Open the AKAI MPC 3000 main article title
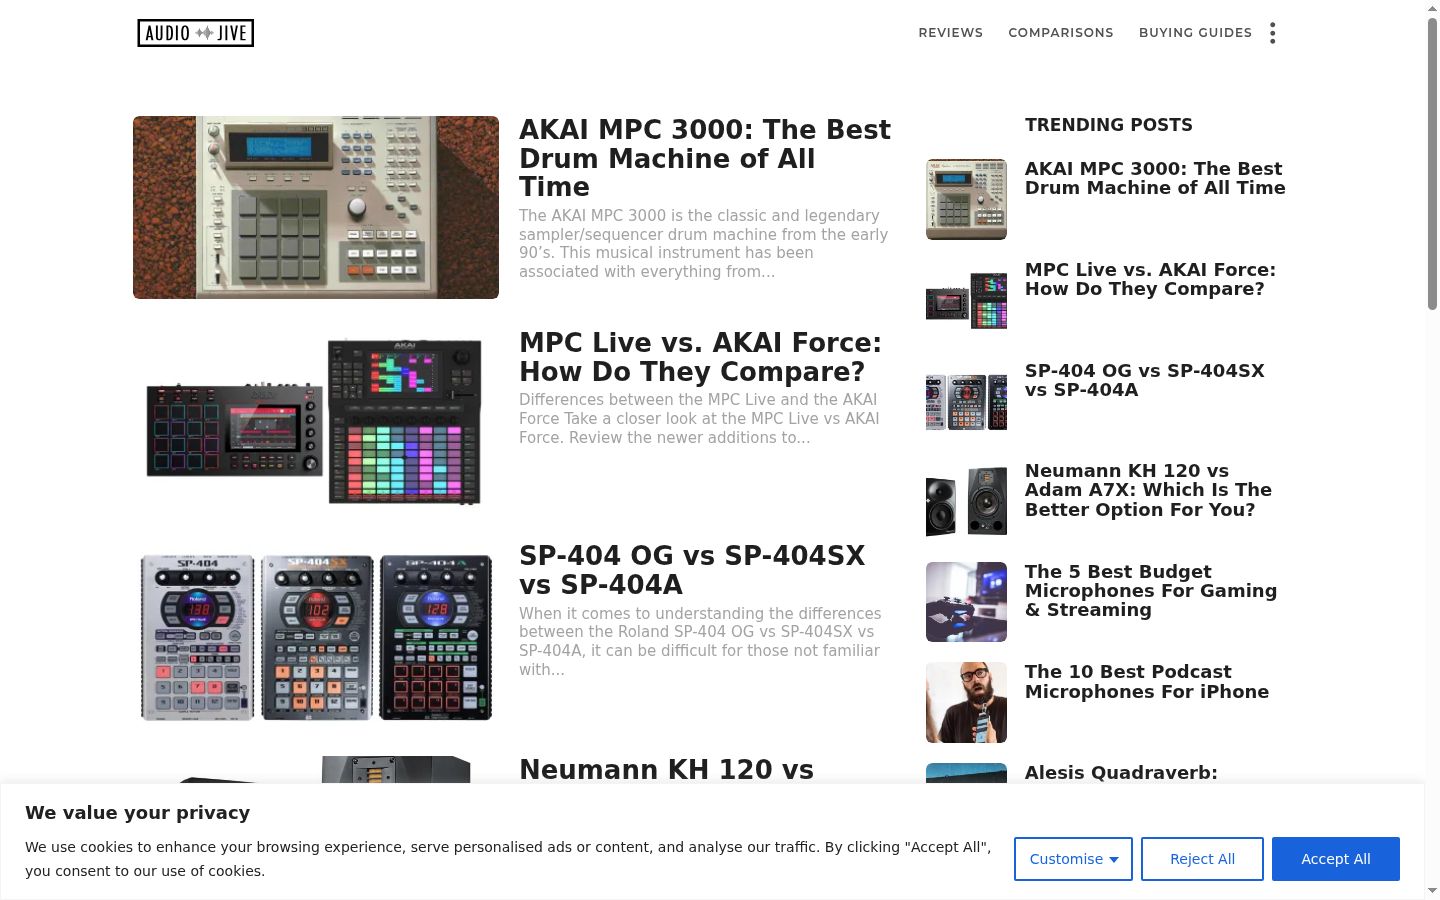Image resolution: width=1440 pixels, height=900 pixels. [705, 158]
